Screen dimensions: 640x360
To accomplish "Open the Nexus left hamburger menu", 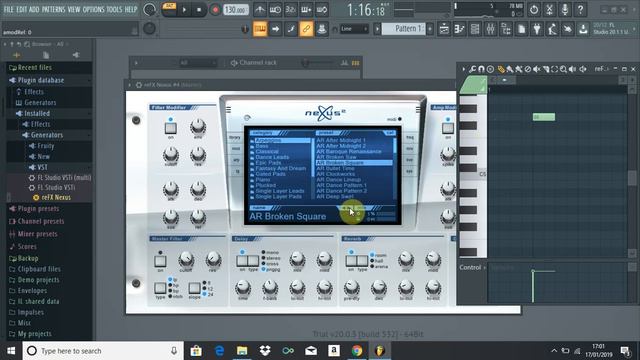I will pos(229,109).
